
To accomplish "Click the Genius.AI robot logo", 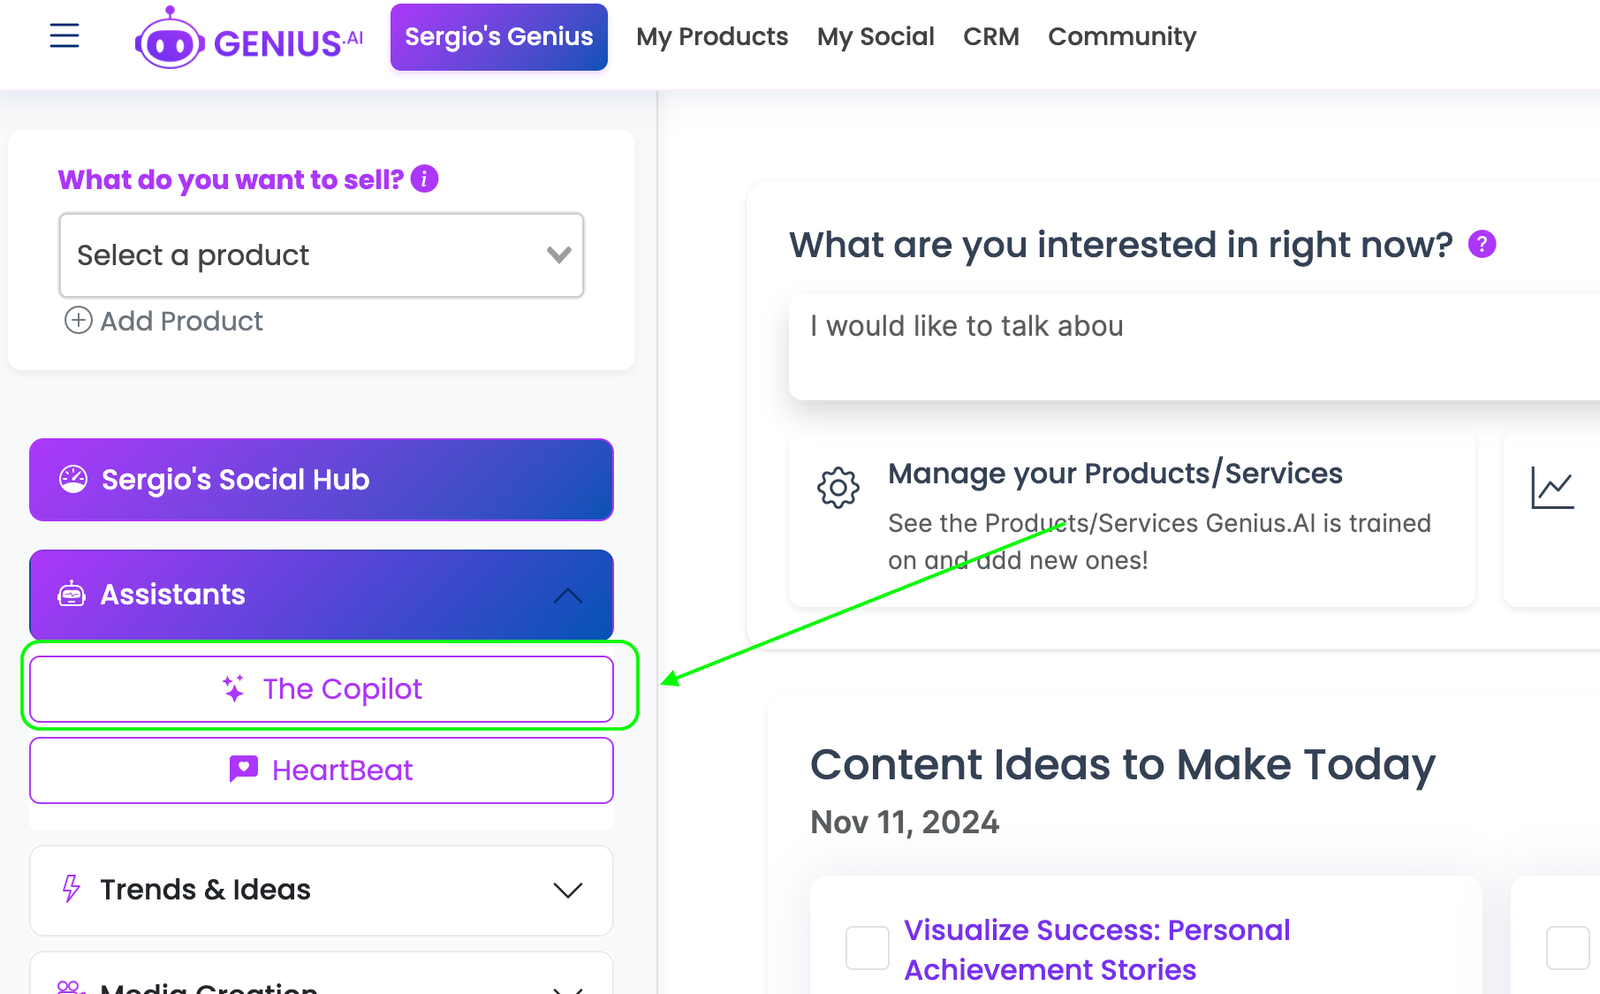I will pyautogui.click(x=170, y=41).
